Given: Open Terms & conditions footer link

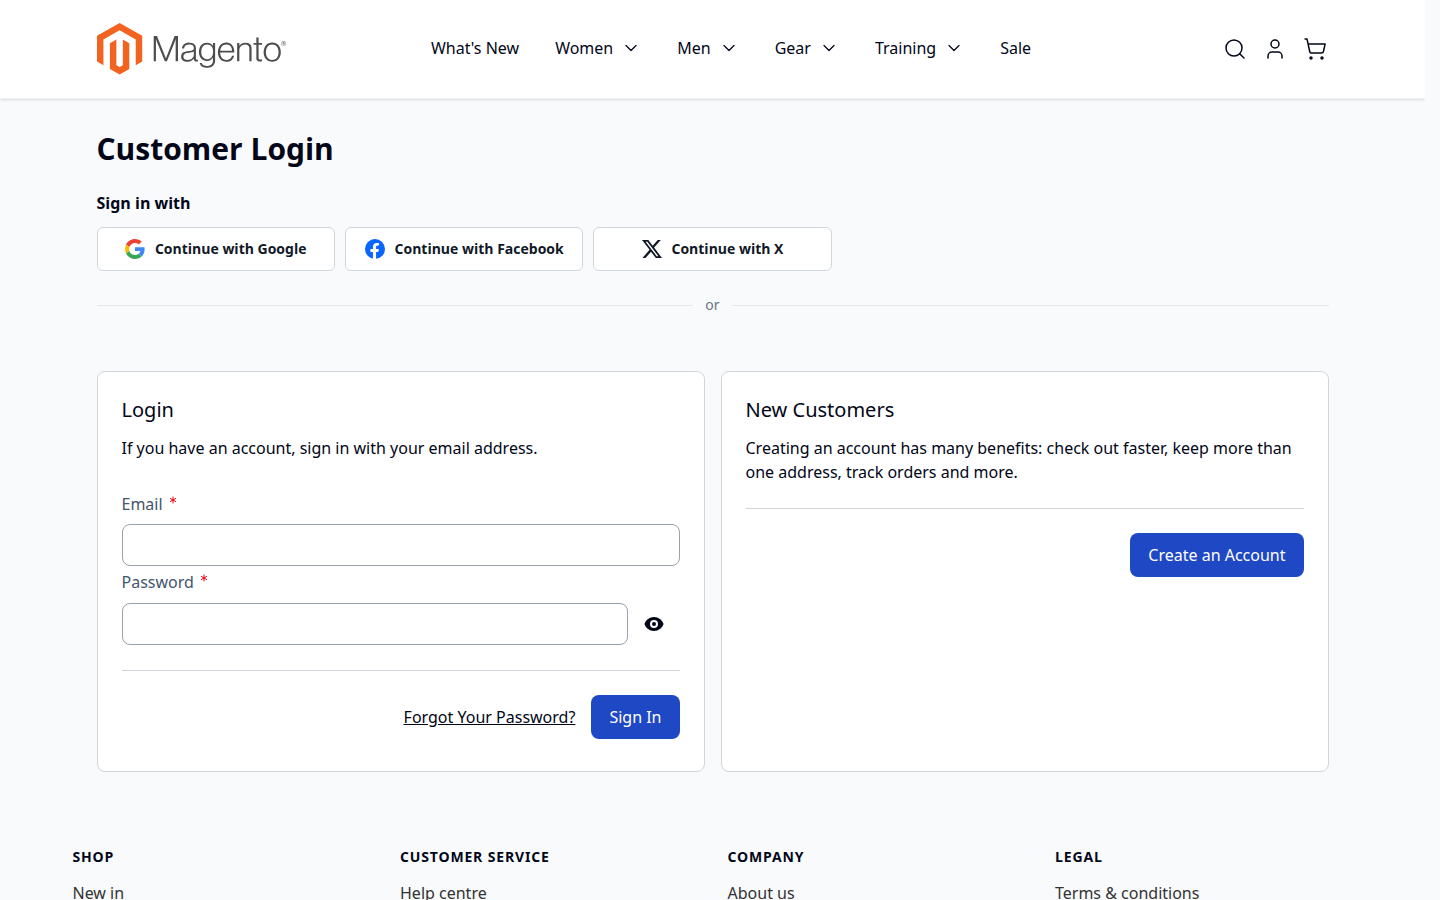Looking at the screenshot, I should tap(1127, 892).
